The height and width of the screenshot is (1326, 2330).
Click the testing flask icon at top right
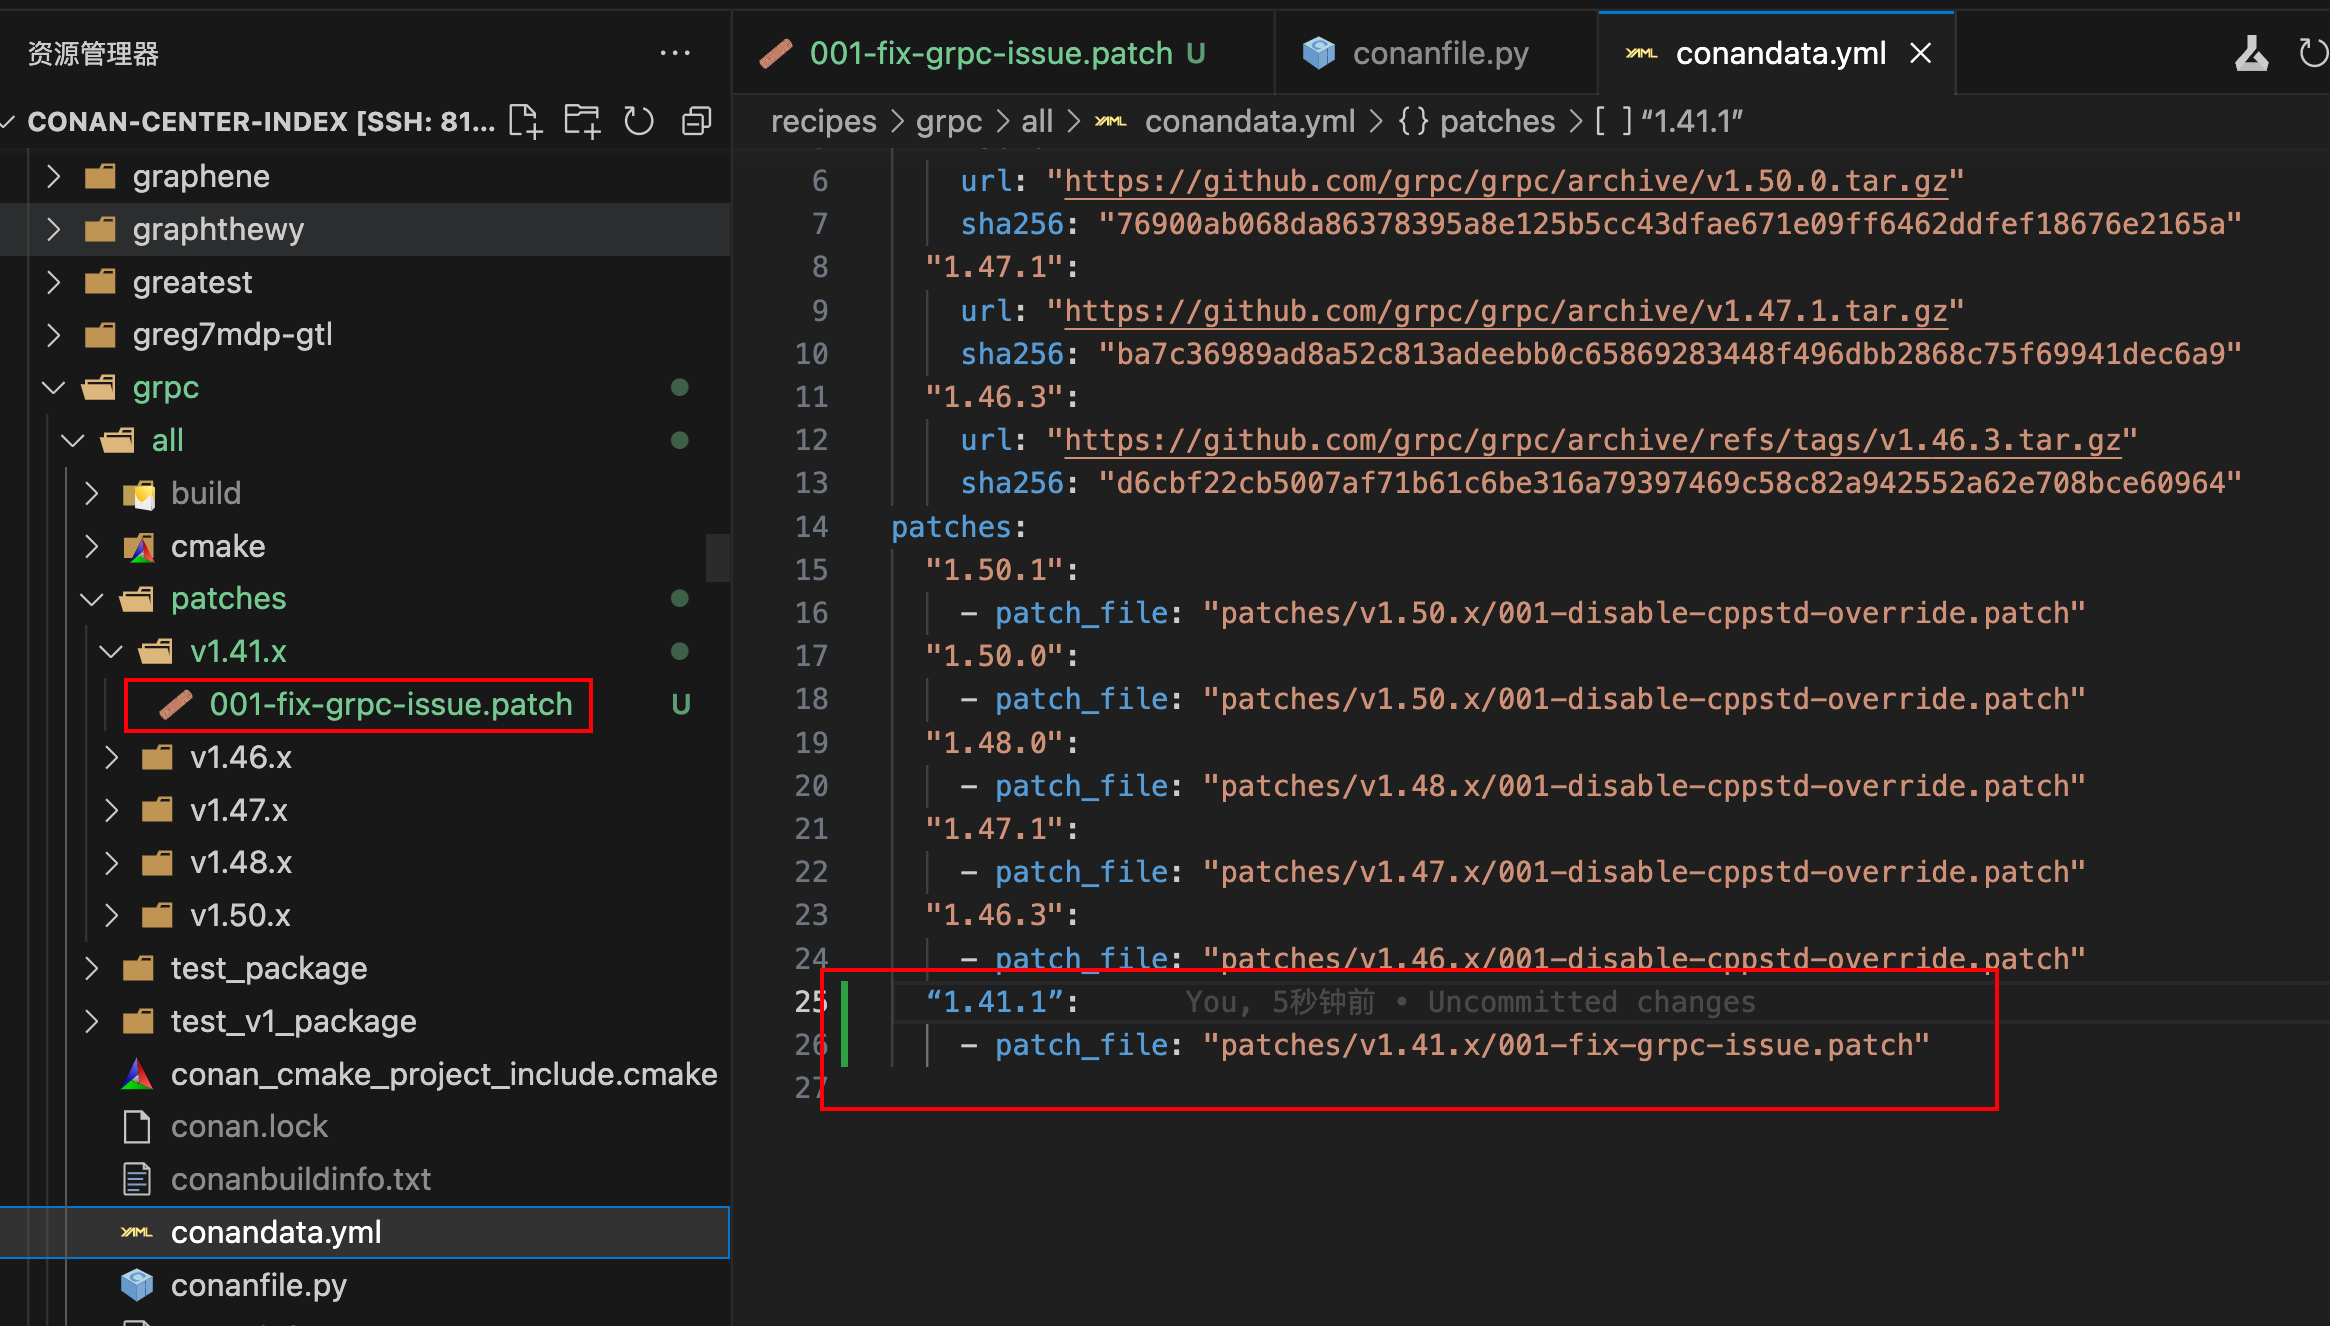tap(2252, 53)
